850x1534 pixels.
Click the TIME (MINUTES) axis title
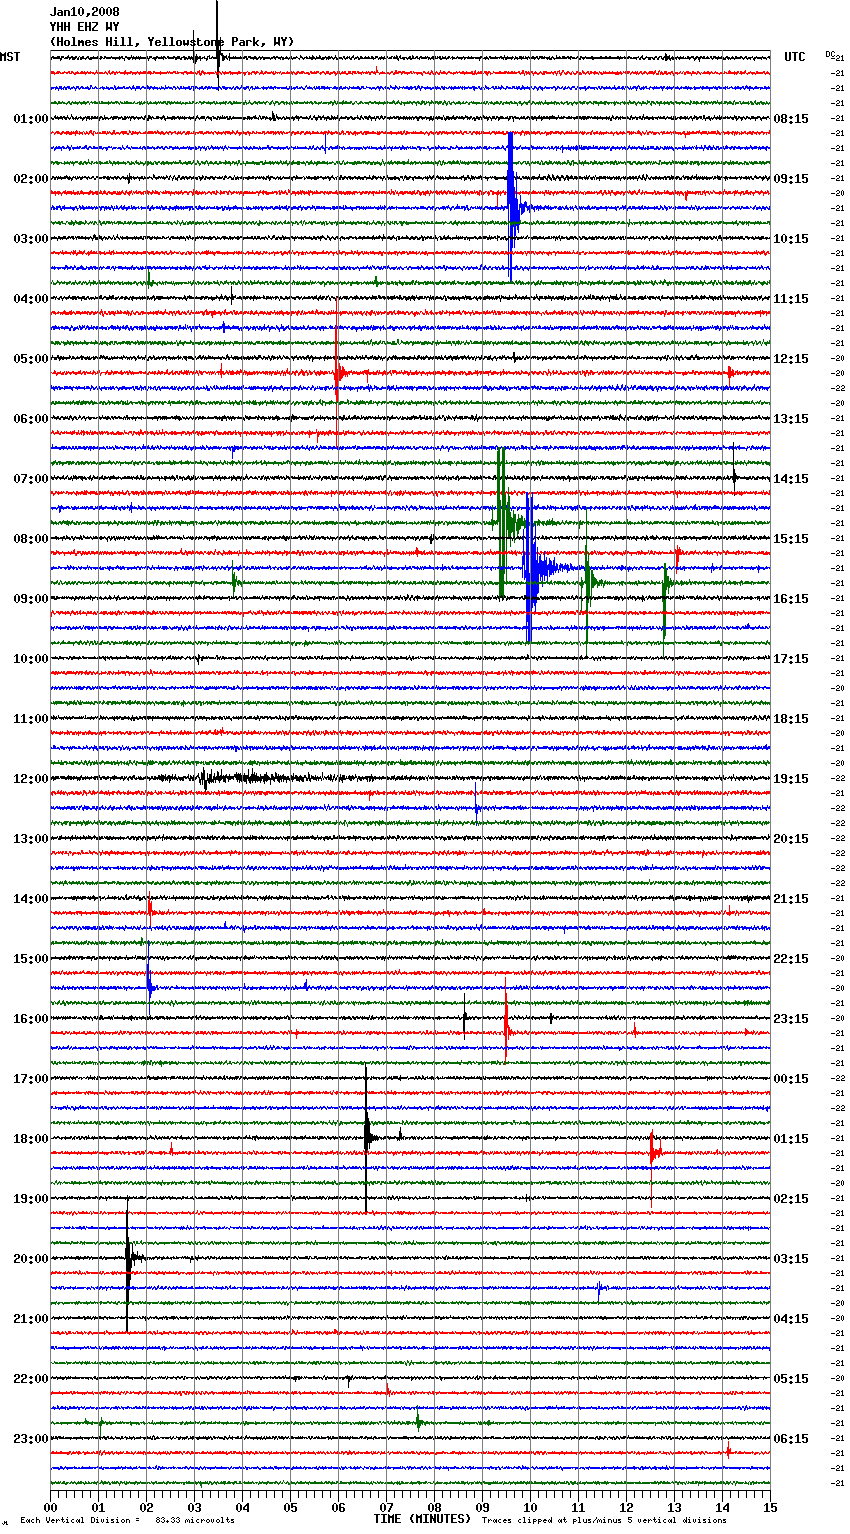(x=422, y=1519)
